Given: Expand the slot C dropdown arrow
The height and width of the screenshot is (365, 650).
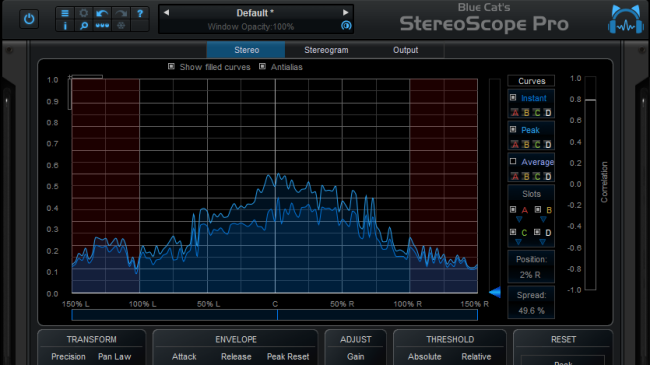Looking at the screenshot, I should (x=518, y=242).
